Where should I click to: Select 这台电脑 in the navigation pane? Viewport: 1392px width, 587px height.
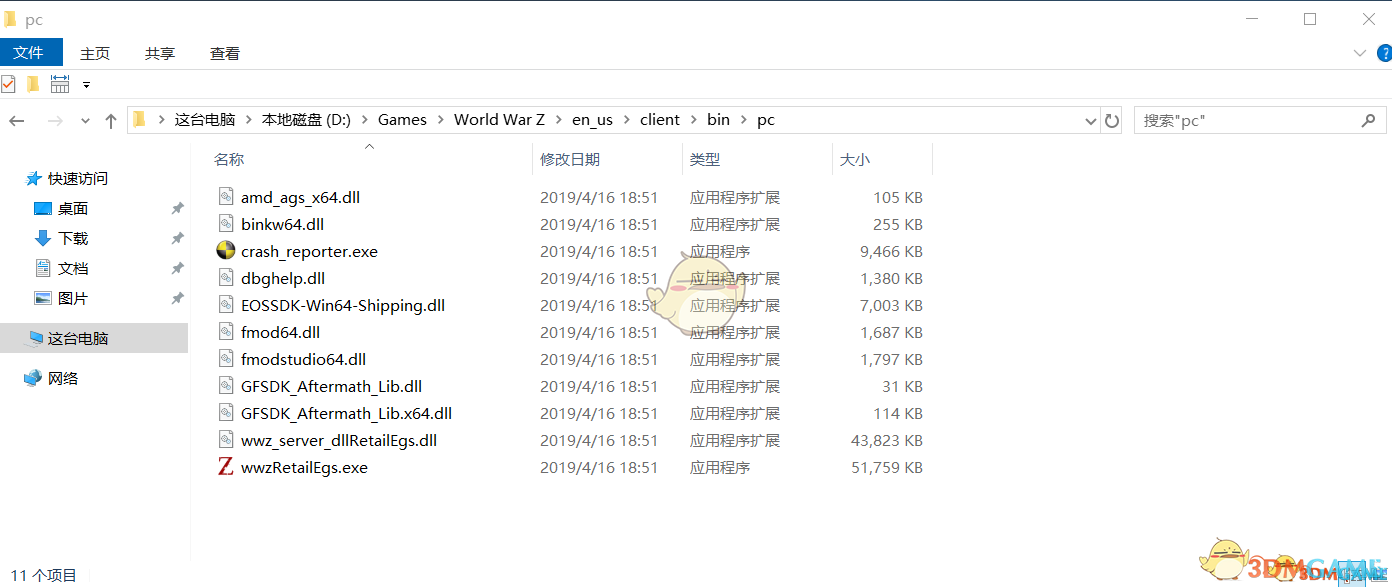94,338
